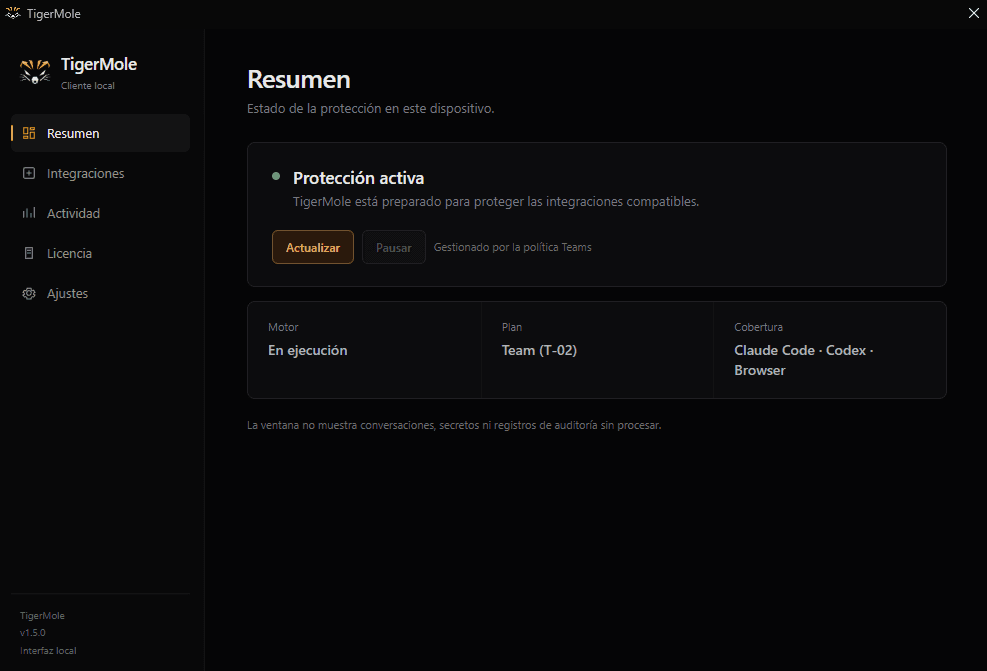Go to Integraciones in the sidebar

[x=101, y=173]
